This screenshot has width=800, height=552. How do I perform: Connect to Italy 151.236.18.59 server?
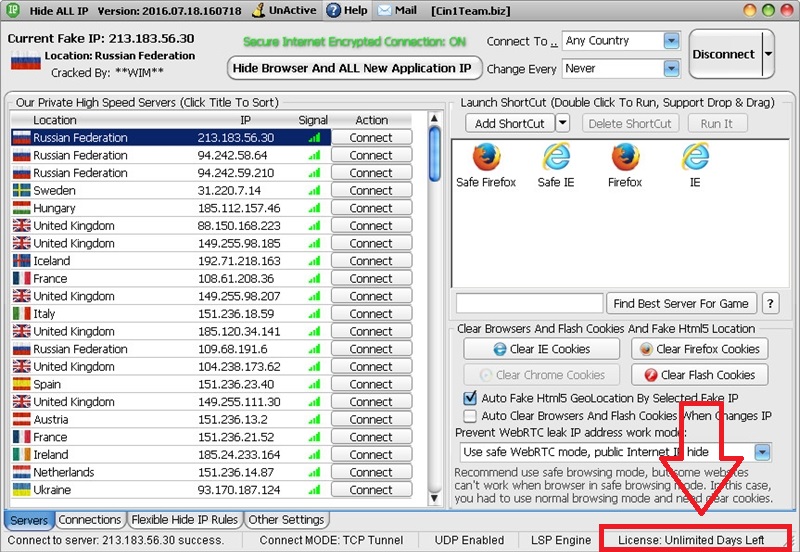371,314
